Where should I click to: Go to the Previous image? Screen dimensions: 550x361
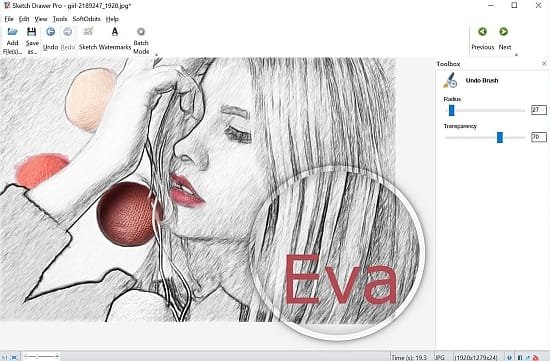point(483,39)
